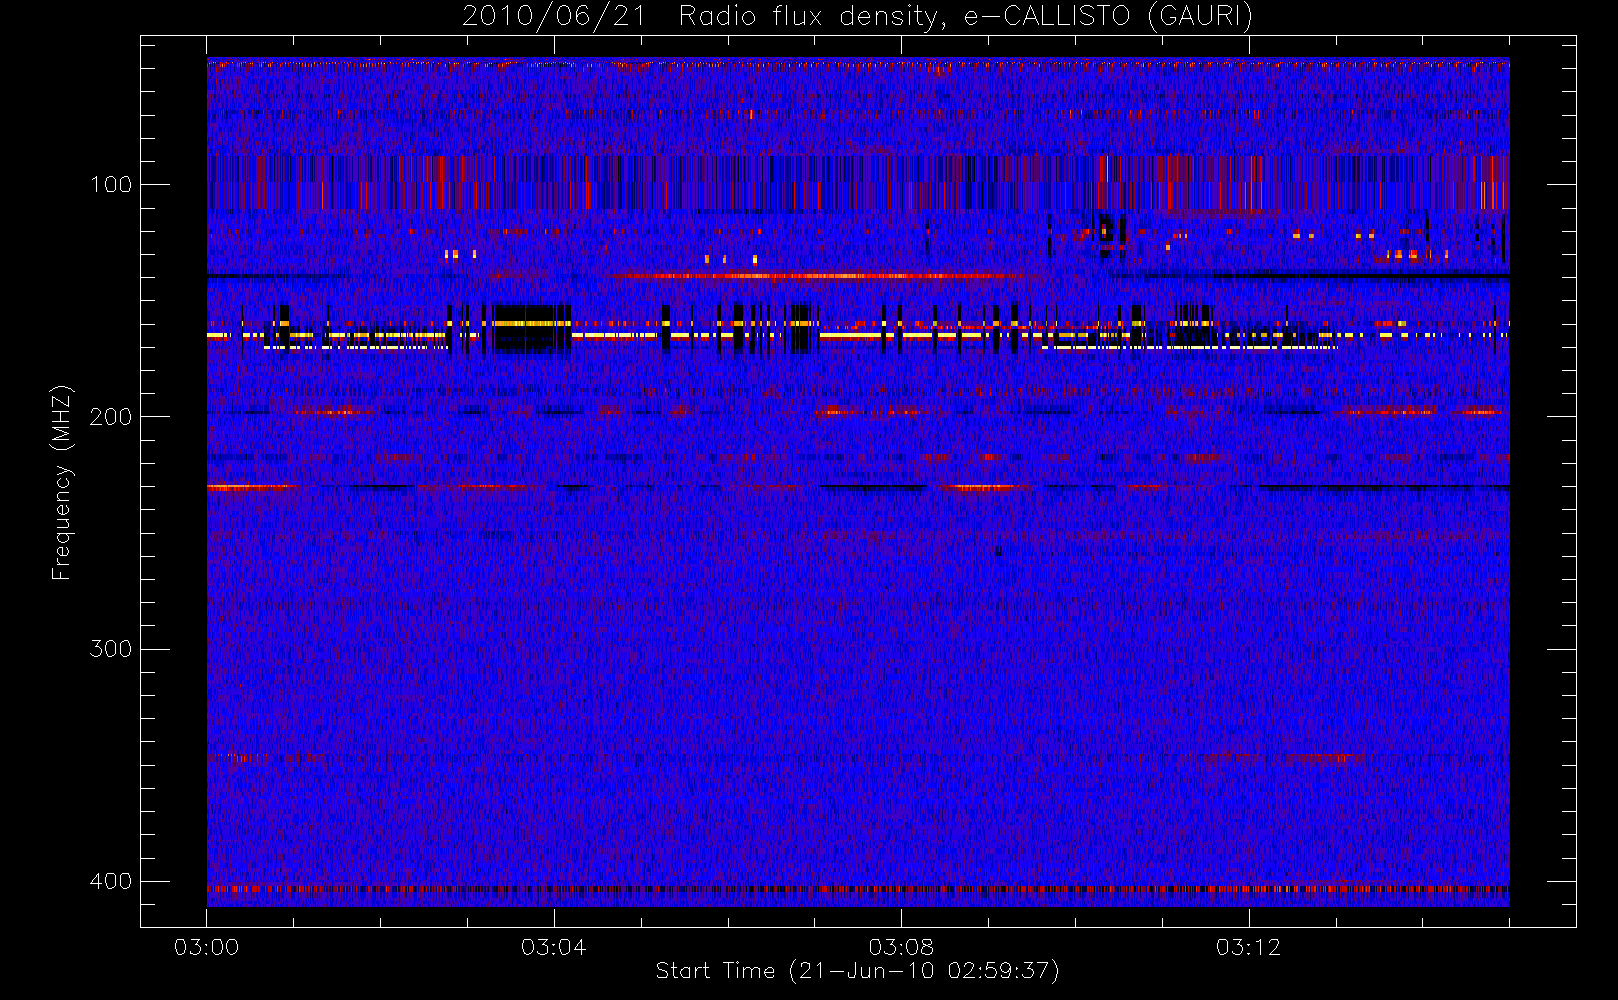Click the 03:12 time tick label
This screenshot has width=1618, height=1000.
[1248, 947]
